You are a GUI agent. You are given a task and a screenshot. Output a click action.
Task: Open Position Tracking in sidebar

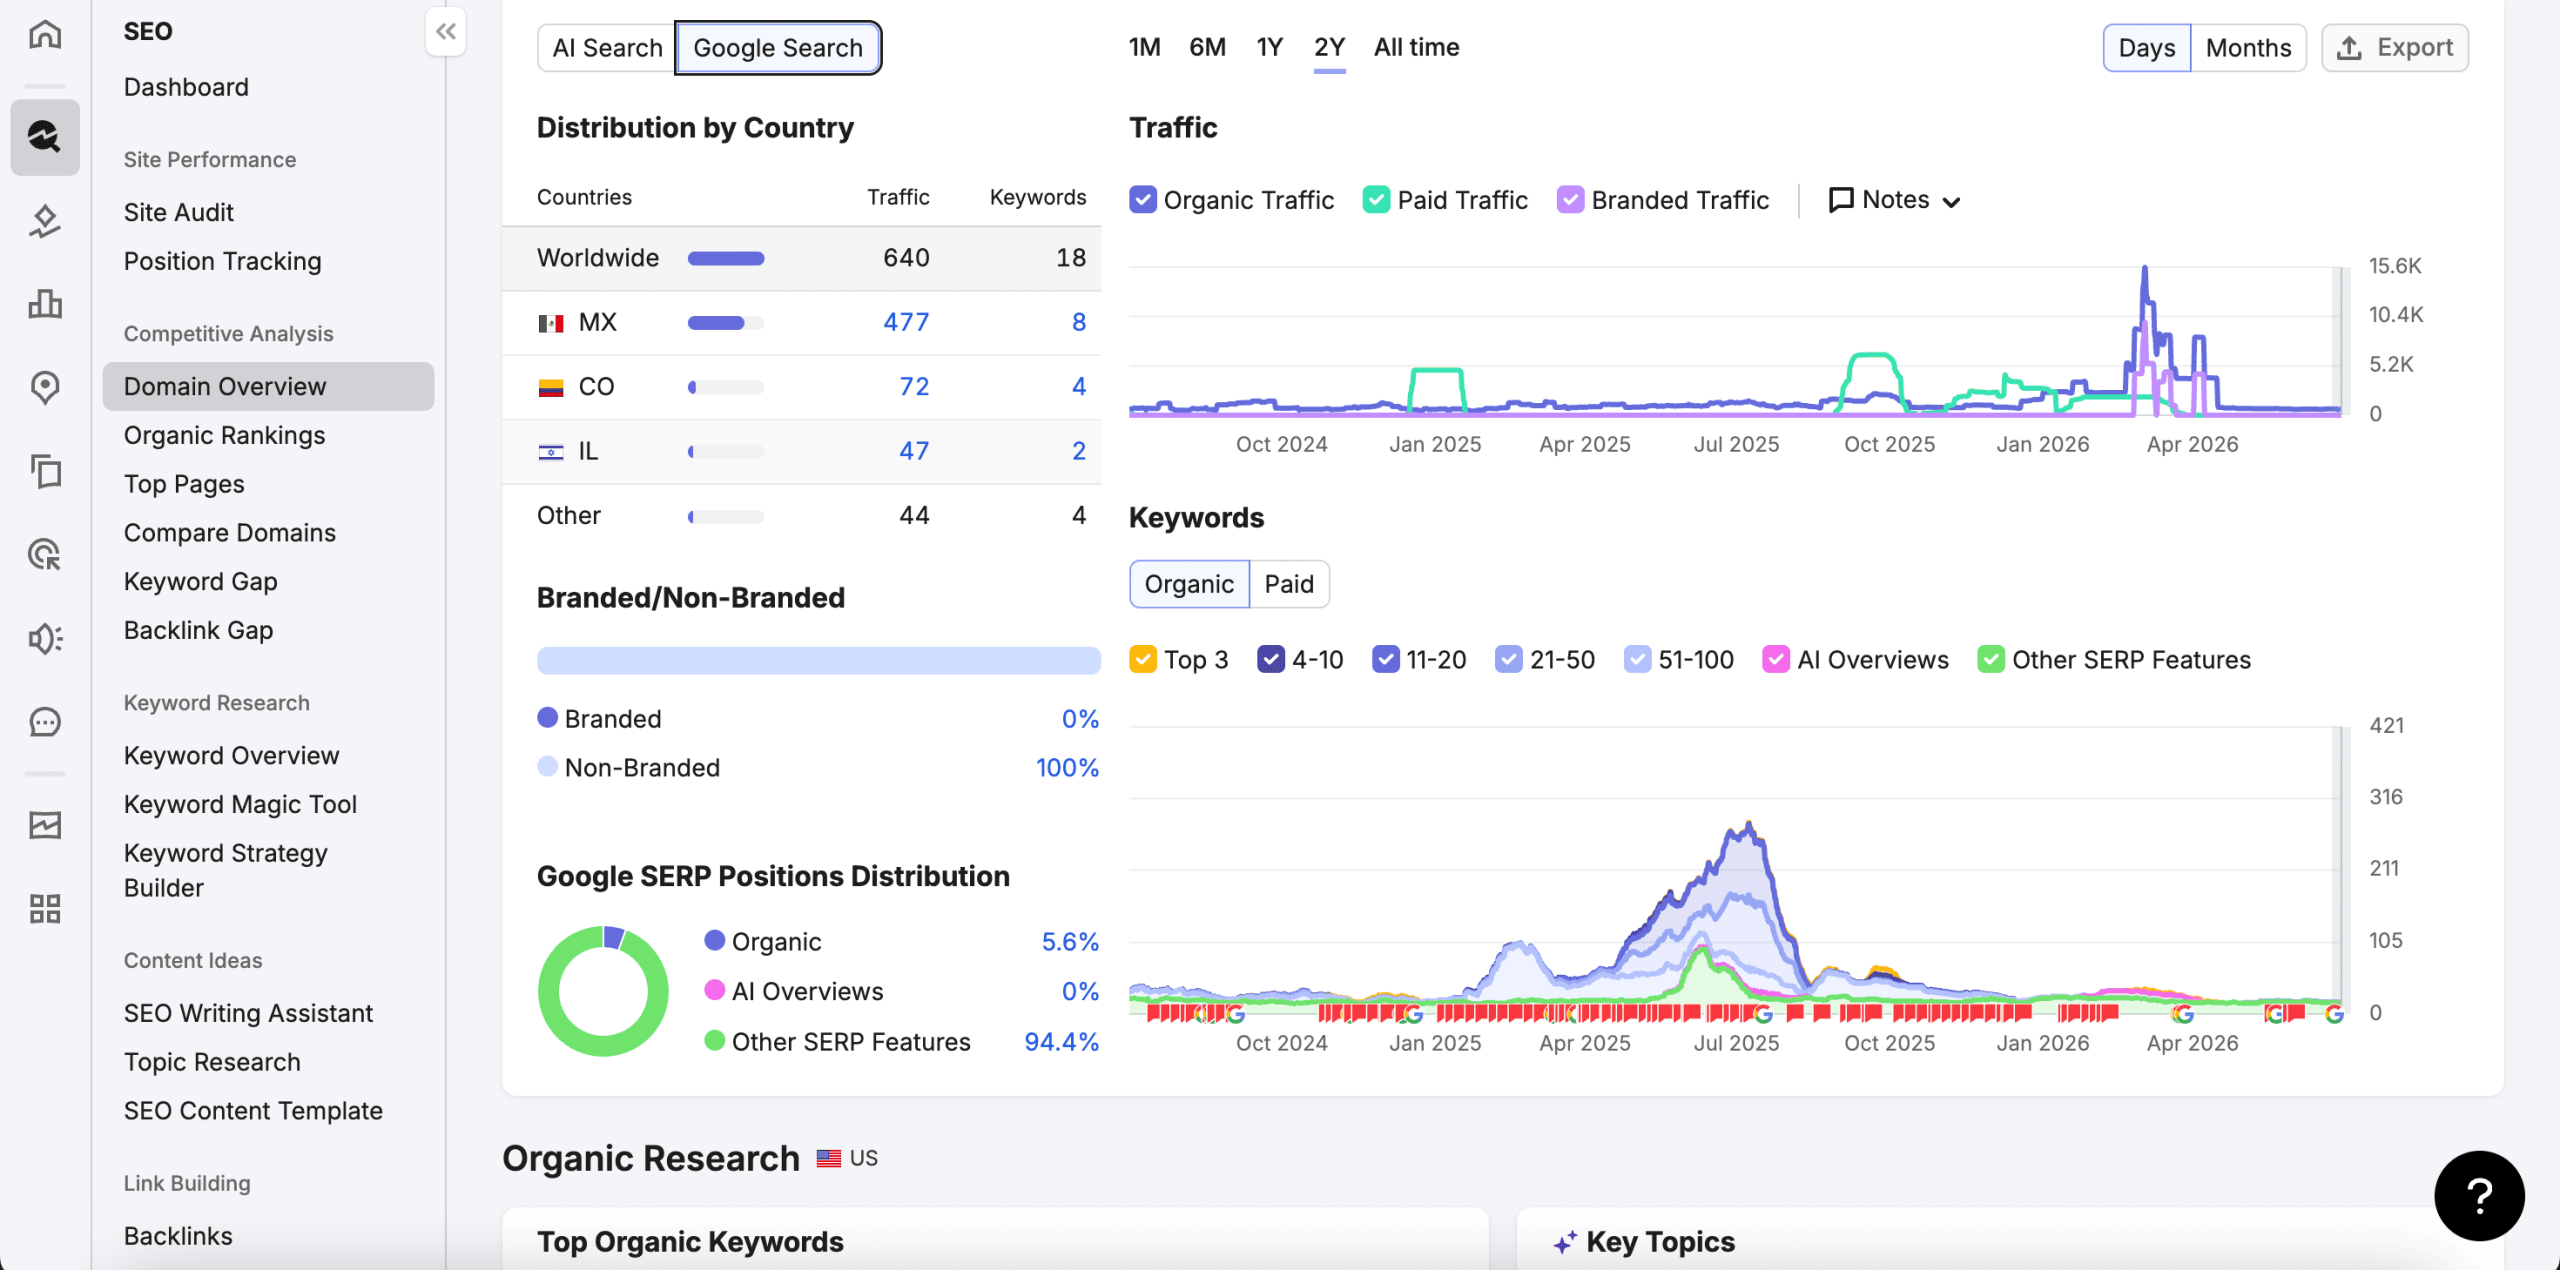[222, 261]
